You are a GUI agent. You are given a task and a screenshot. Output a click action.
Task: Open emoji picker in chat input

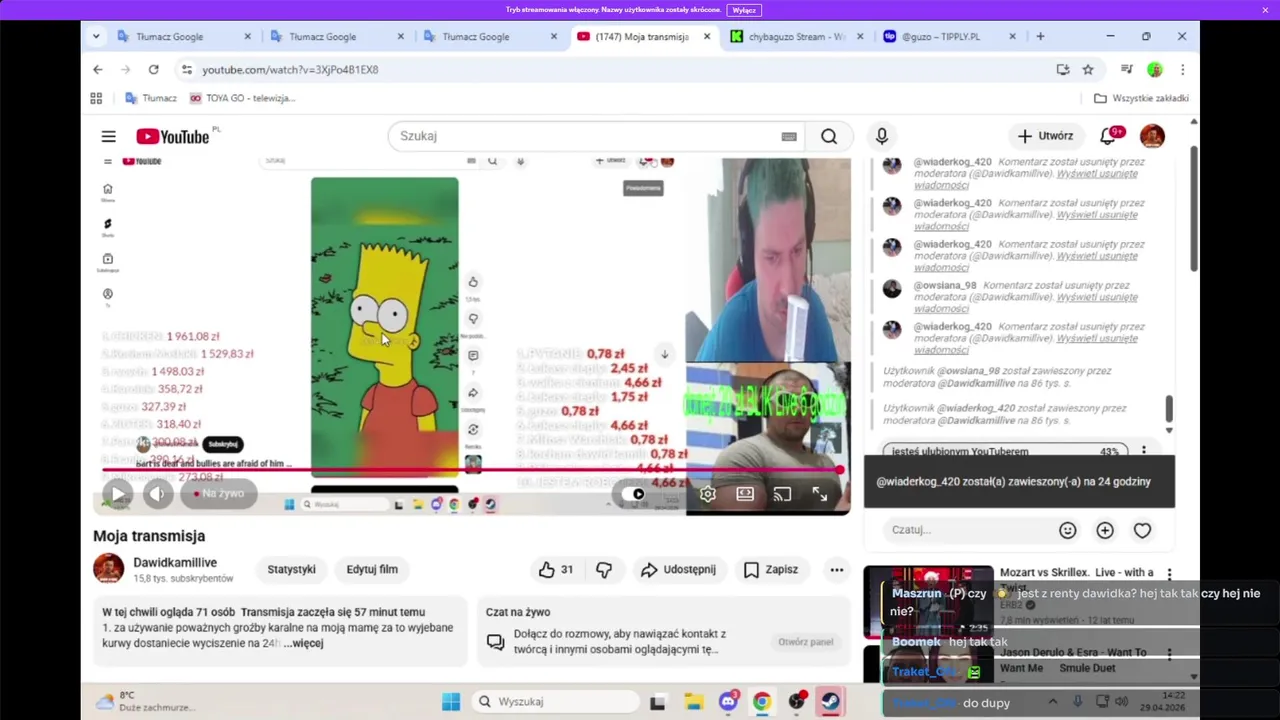click(x=1068, y=530)
